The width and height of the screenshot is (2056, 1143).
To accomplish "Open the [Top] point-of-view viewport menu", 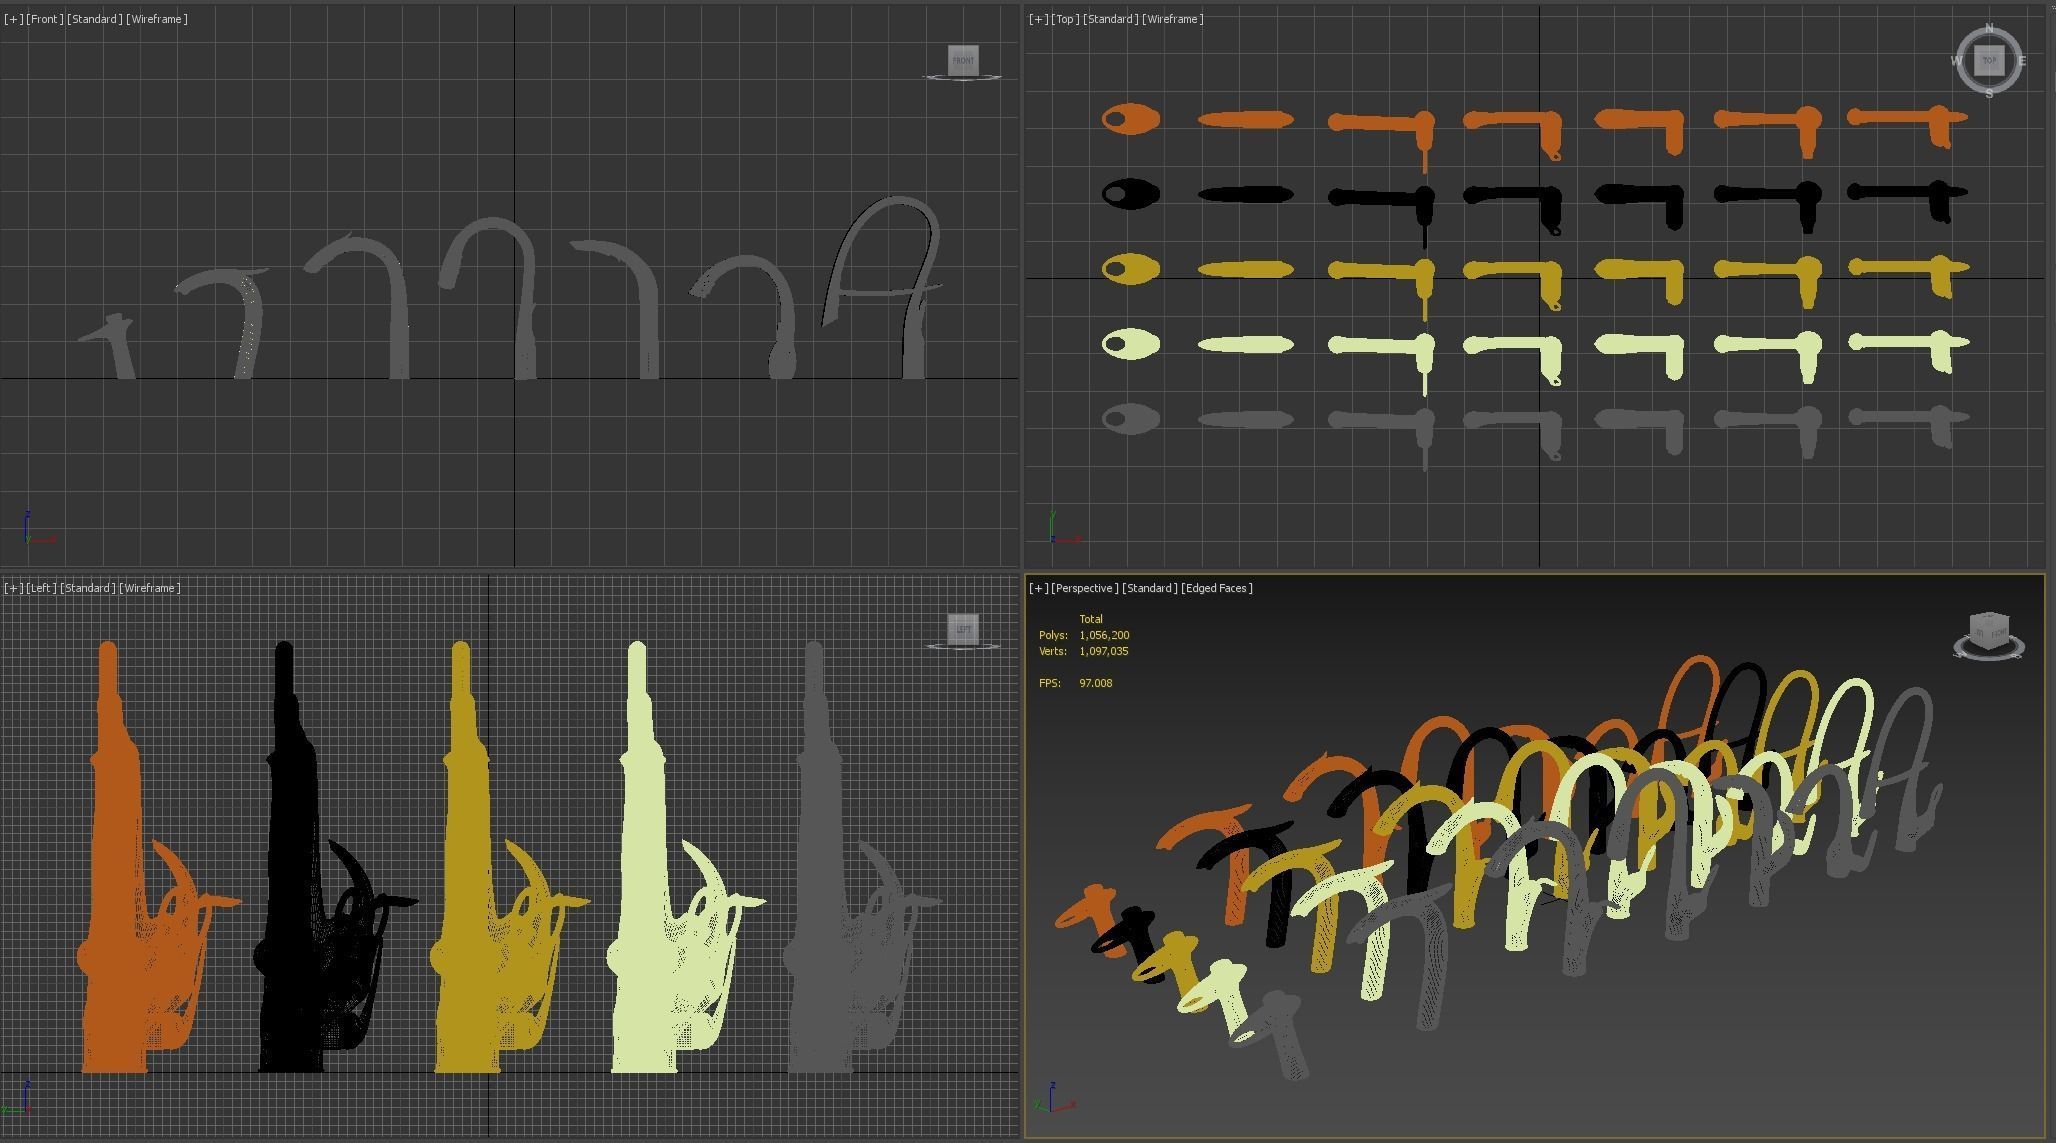I will pyautogui.click(x=1065, y=19).
